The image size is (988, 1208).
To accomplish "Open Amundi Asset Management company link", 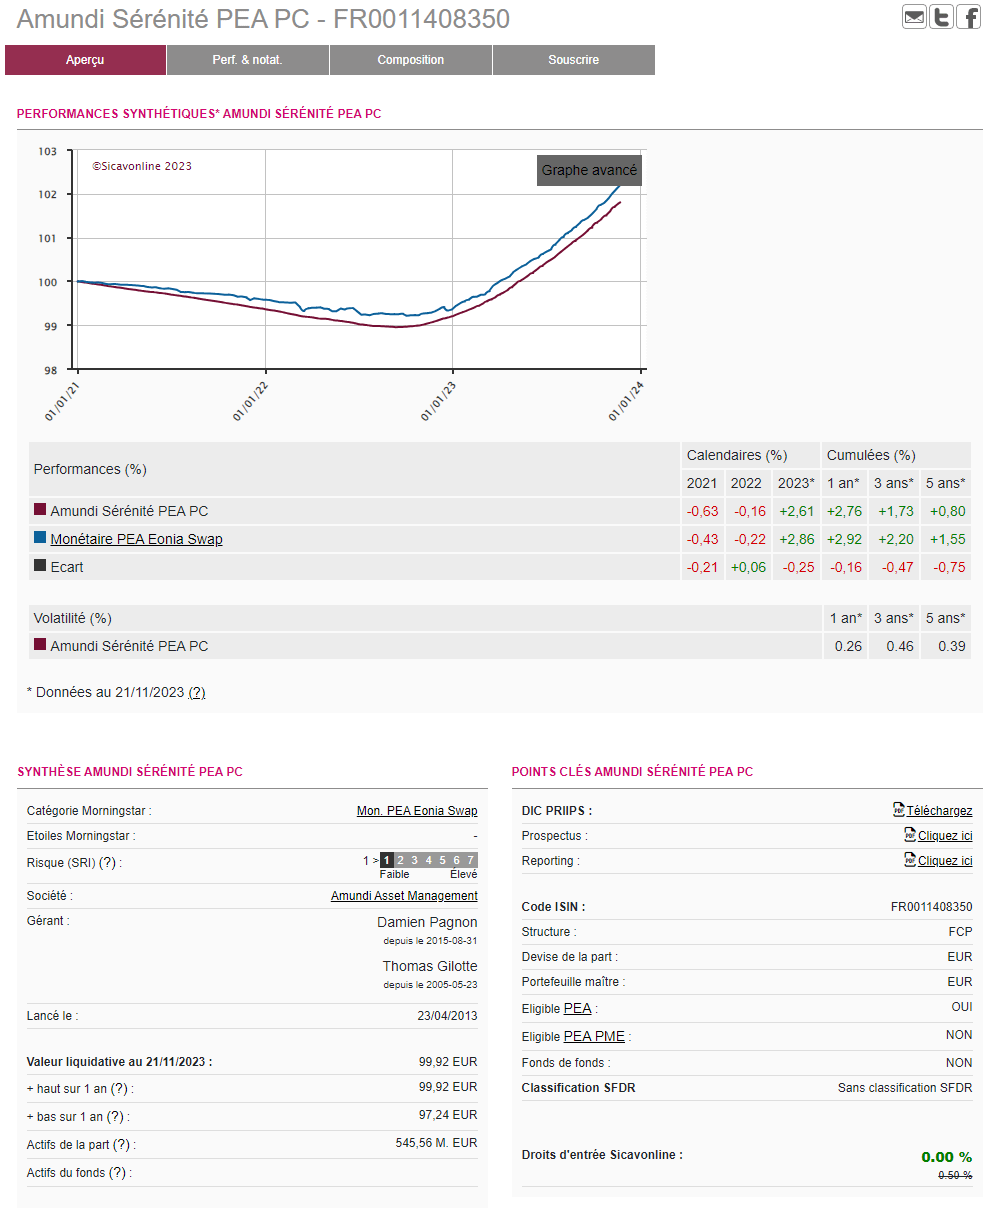I will (x=404, y=896).
